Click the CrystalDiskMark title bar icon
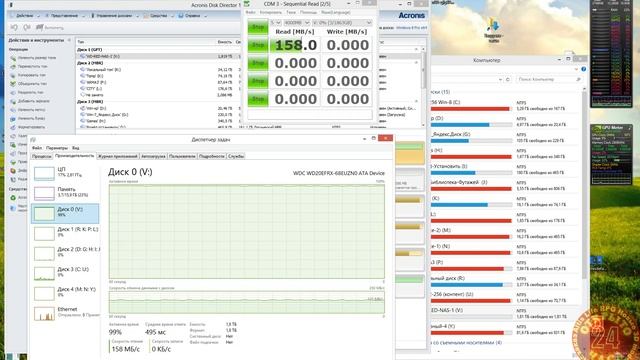Viewport: 640px width, 360px height. coord(247,4)
